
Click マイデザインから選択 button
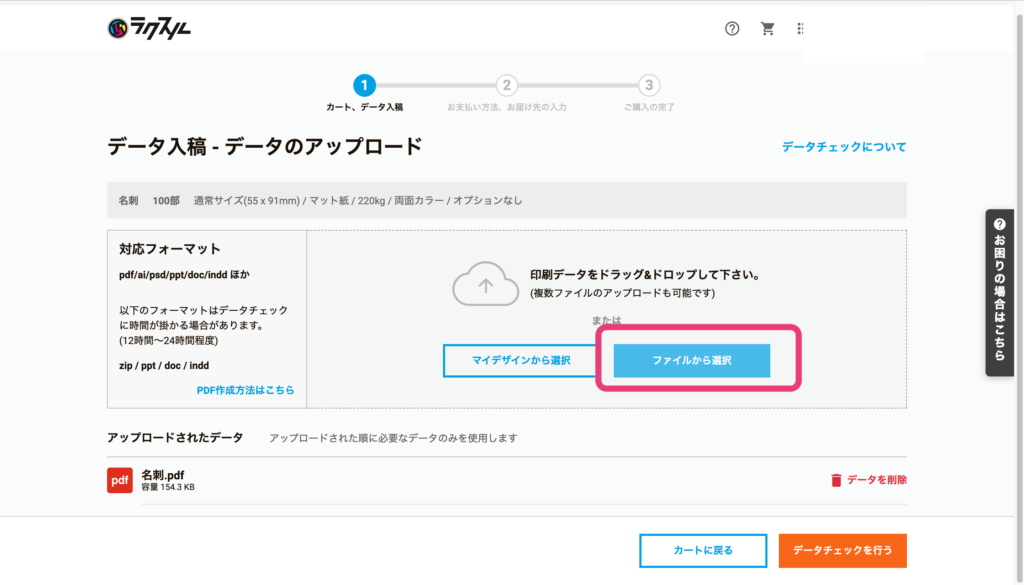click(x=521, y=360)
